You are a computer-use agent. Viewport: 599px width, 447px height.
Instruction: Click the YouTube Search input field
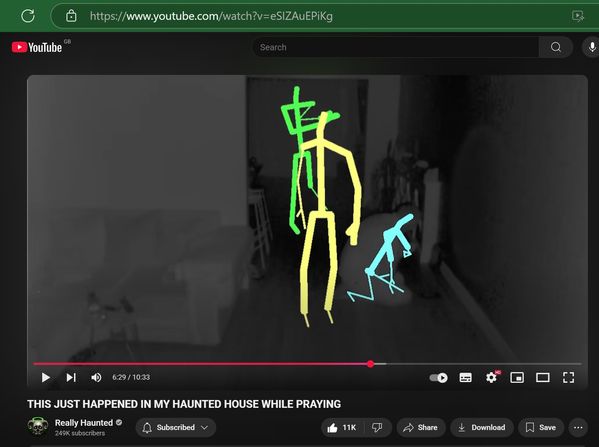[x=396, y=47]
